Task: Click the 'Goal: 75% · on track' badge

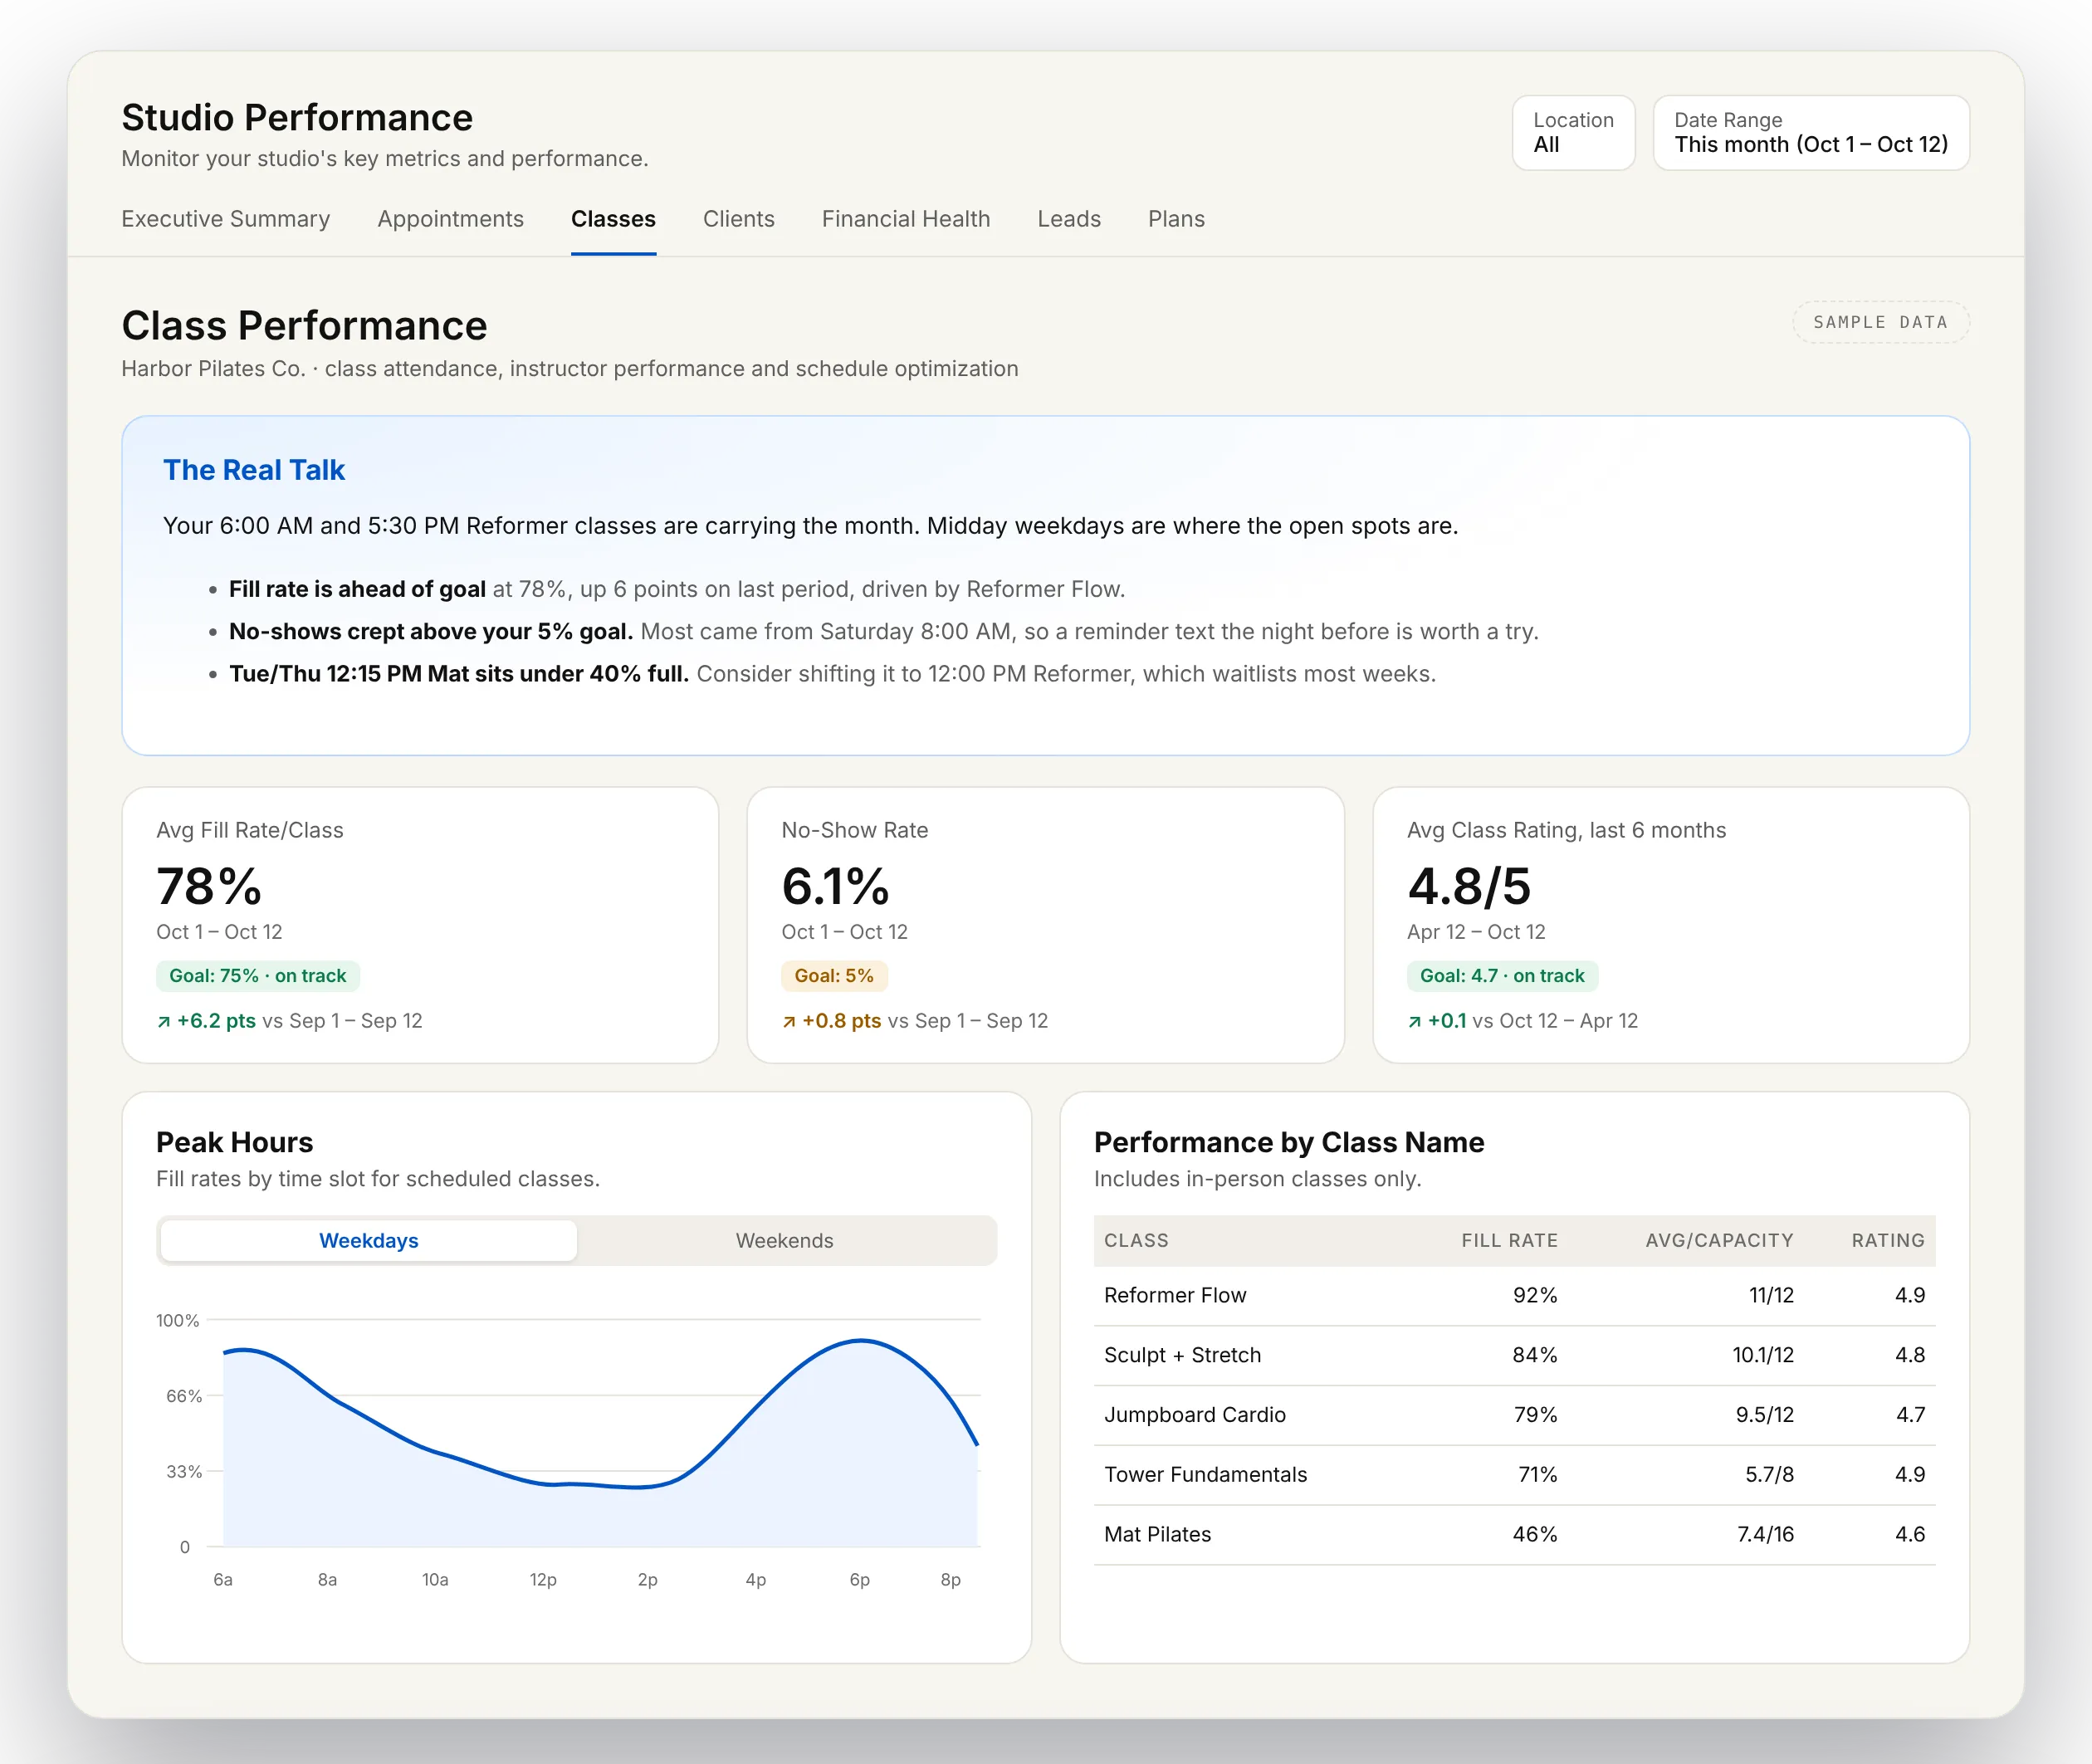Action: 257,975
